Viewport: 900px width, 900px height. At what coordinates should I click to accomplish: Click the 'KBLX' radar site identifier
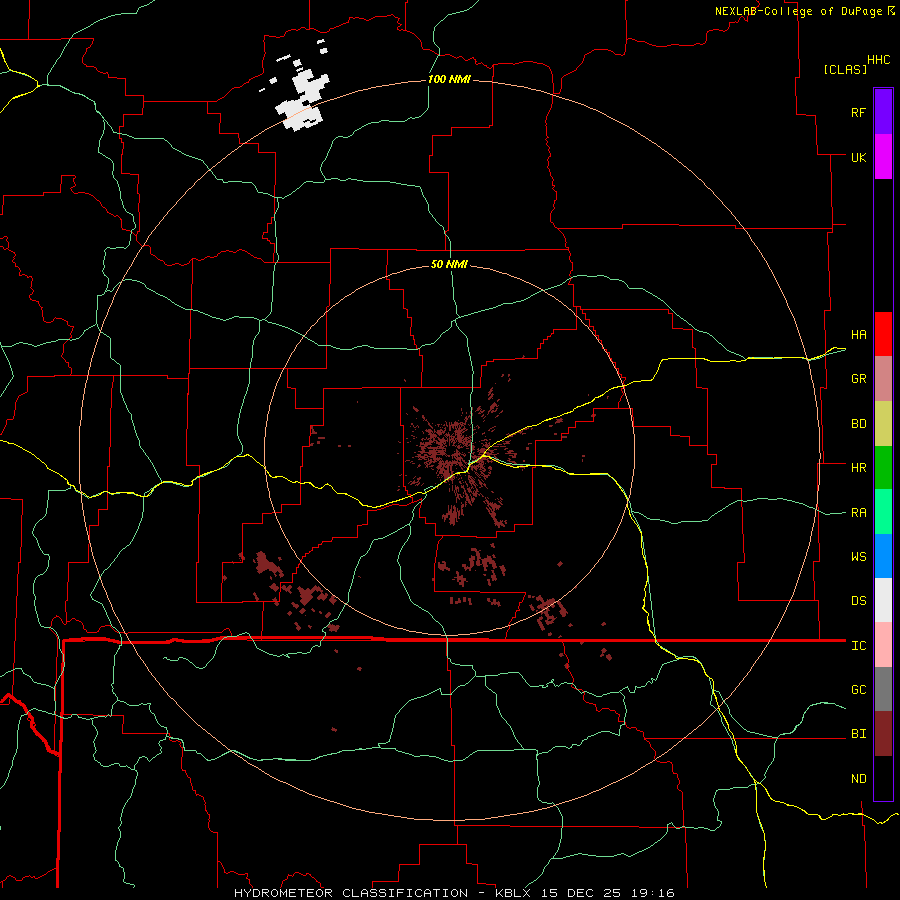pyautogui.click(x=514, y=893)
